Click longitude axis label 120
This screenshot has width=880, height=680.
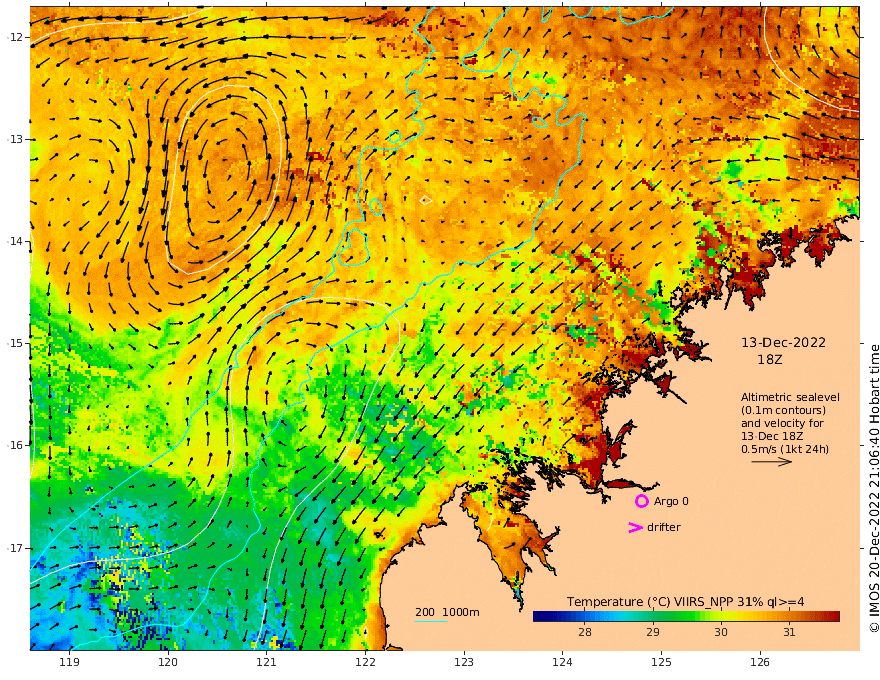tap(168, 662)
